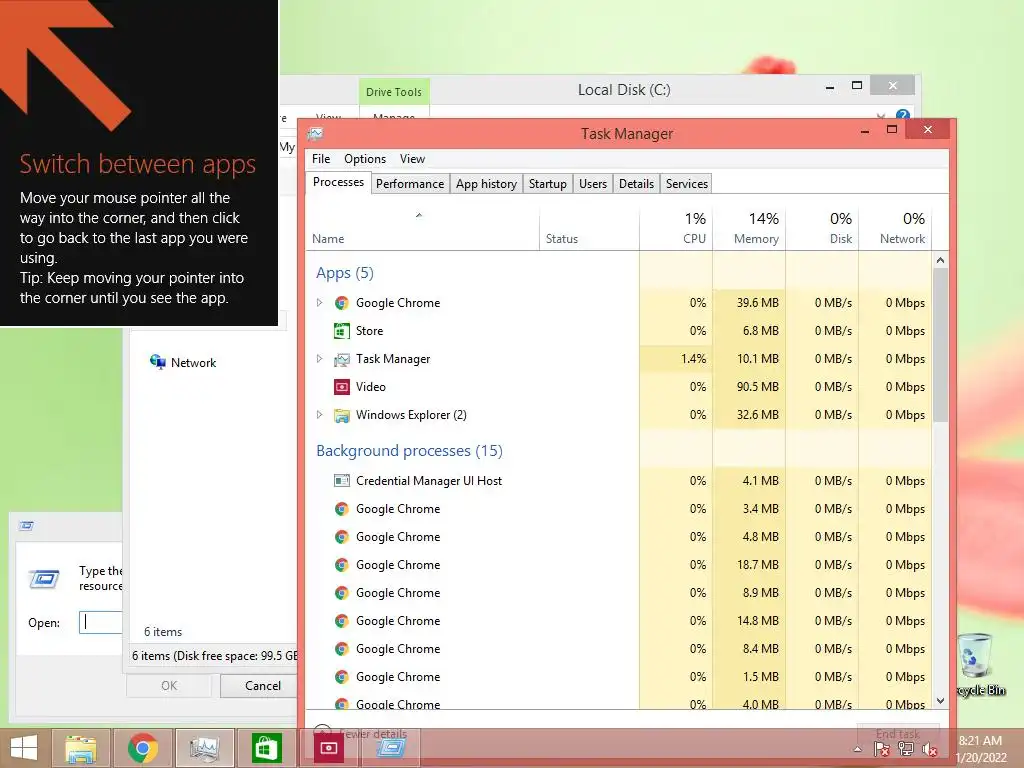Open the View menu in Task Manager

click(412, 159)
